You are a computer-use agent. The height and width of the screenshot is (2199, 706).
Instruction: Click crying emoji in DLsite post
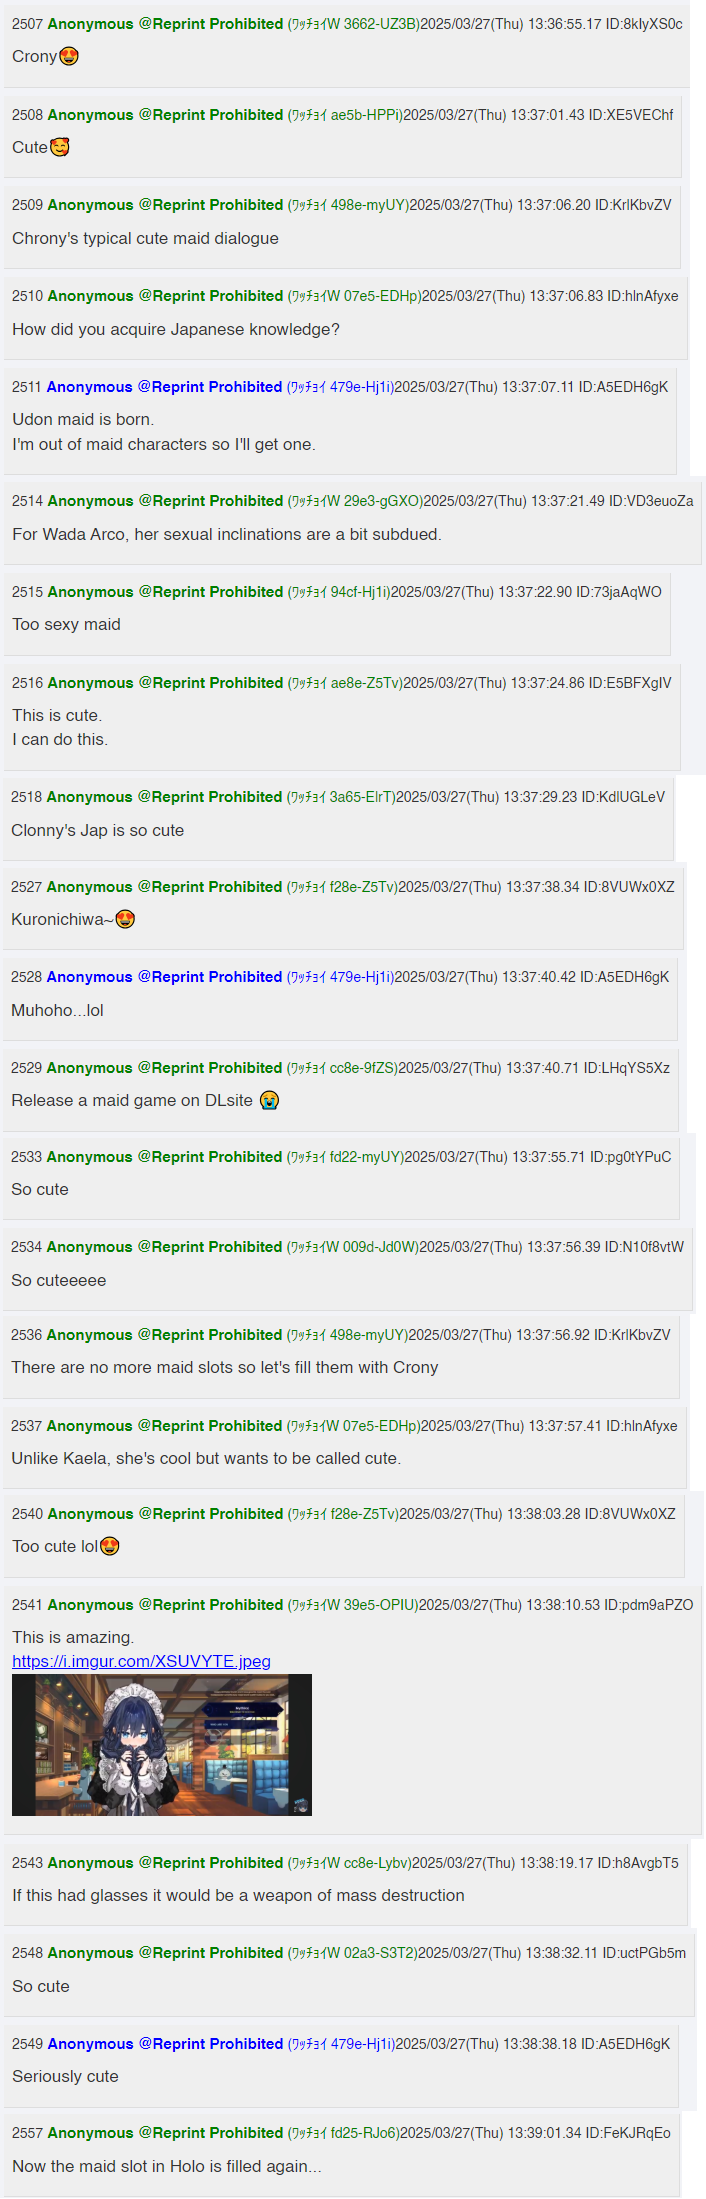pos(269,1100)
